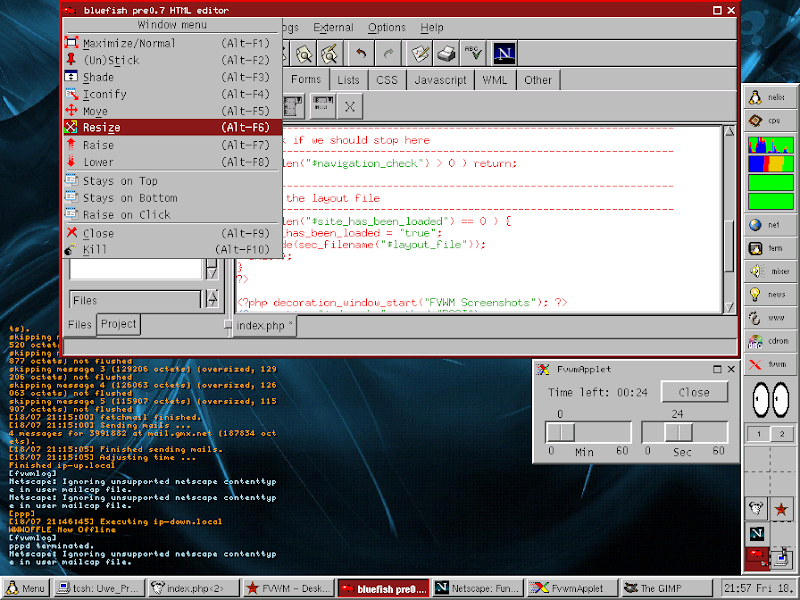Toggle Raise on Click in Window menu
800x600 pixels.
click(x=172, y=214)
